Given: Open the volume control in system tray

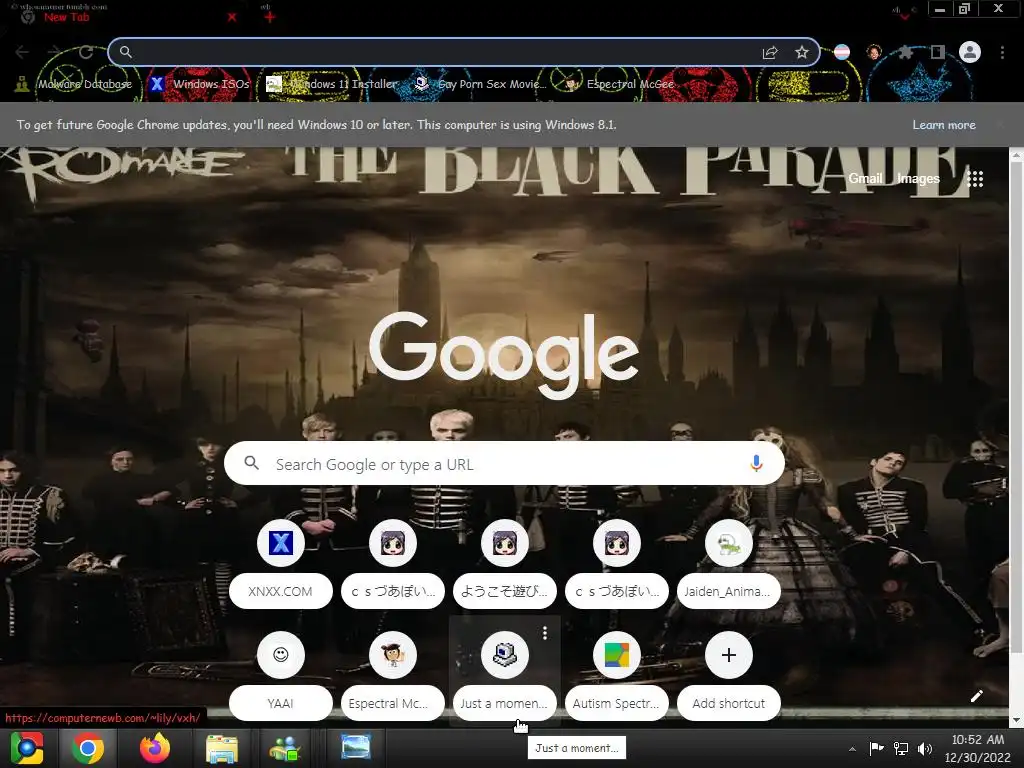Looking at the screenshot, I should (x=925, y=748).
